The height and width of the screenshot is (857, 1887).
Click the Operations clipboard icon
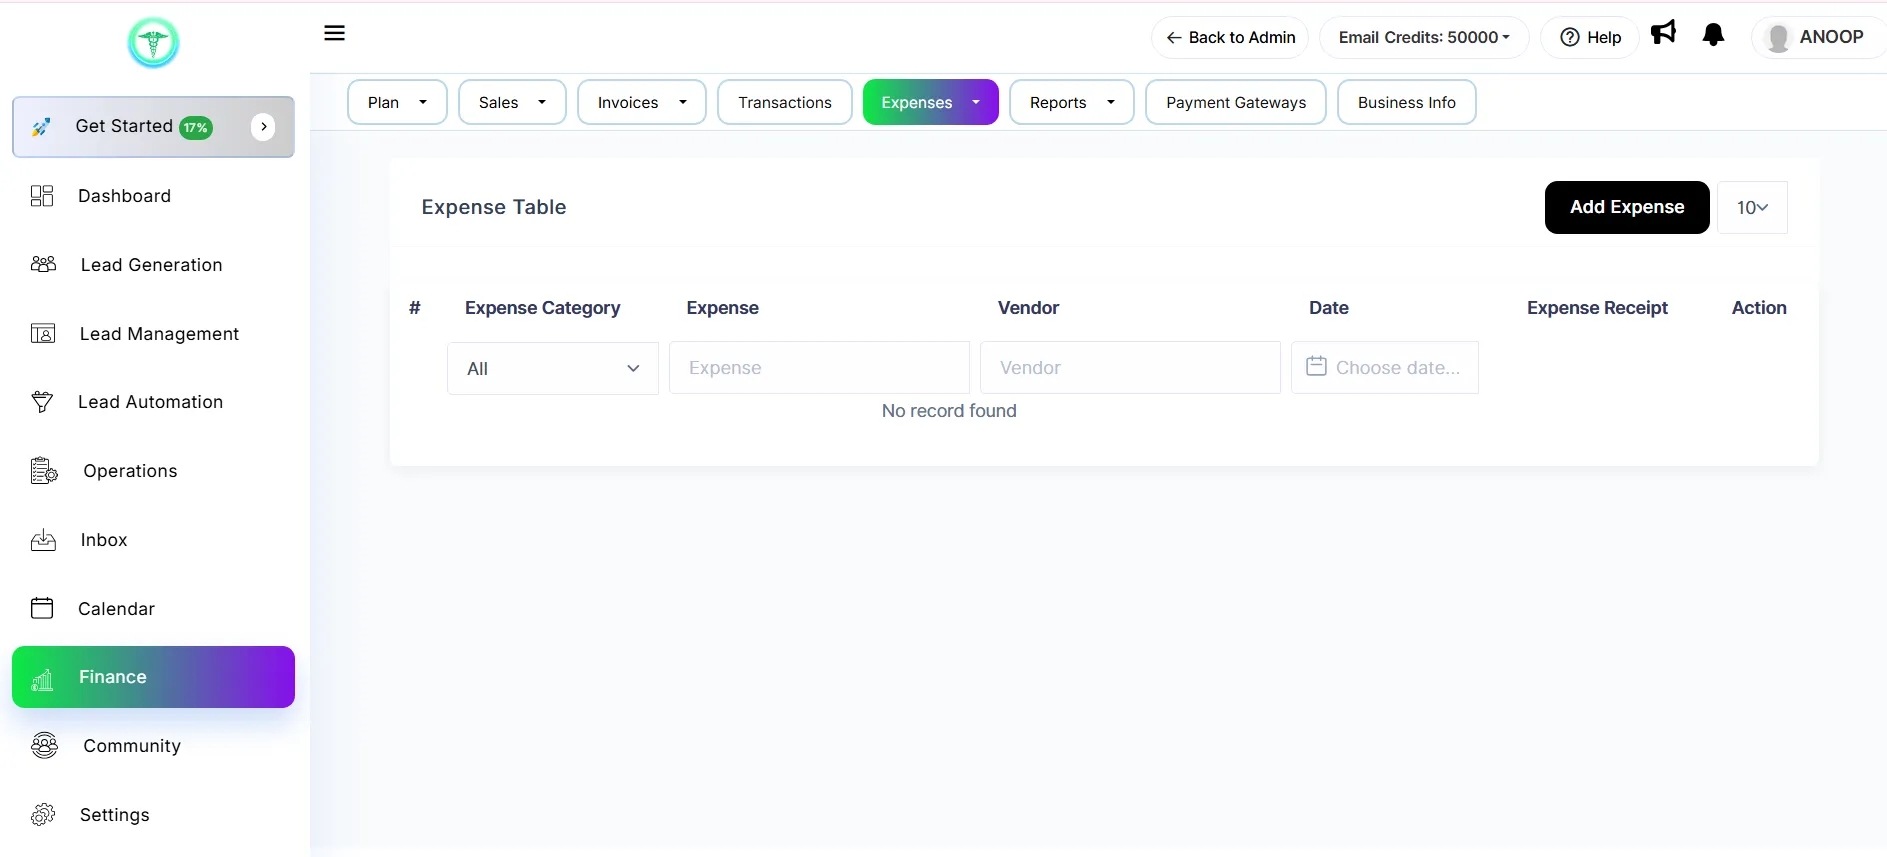tap(44, 471)
